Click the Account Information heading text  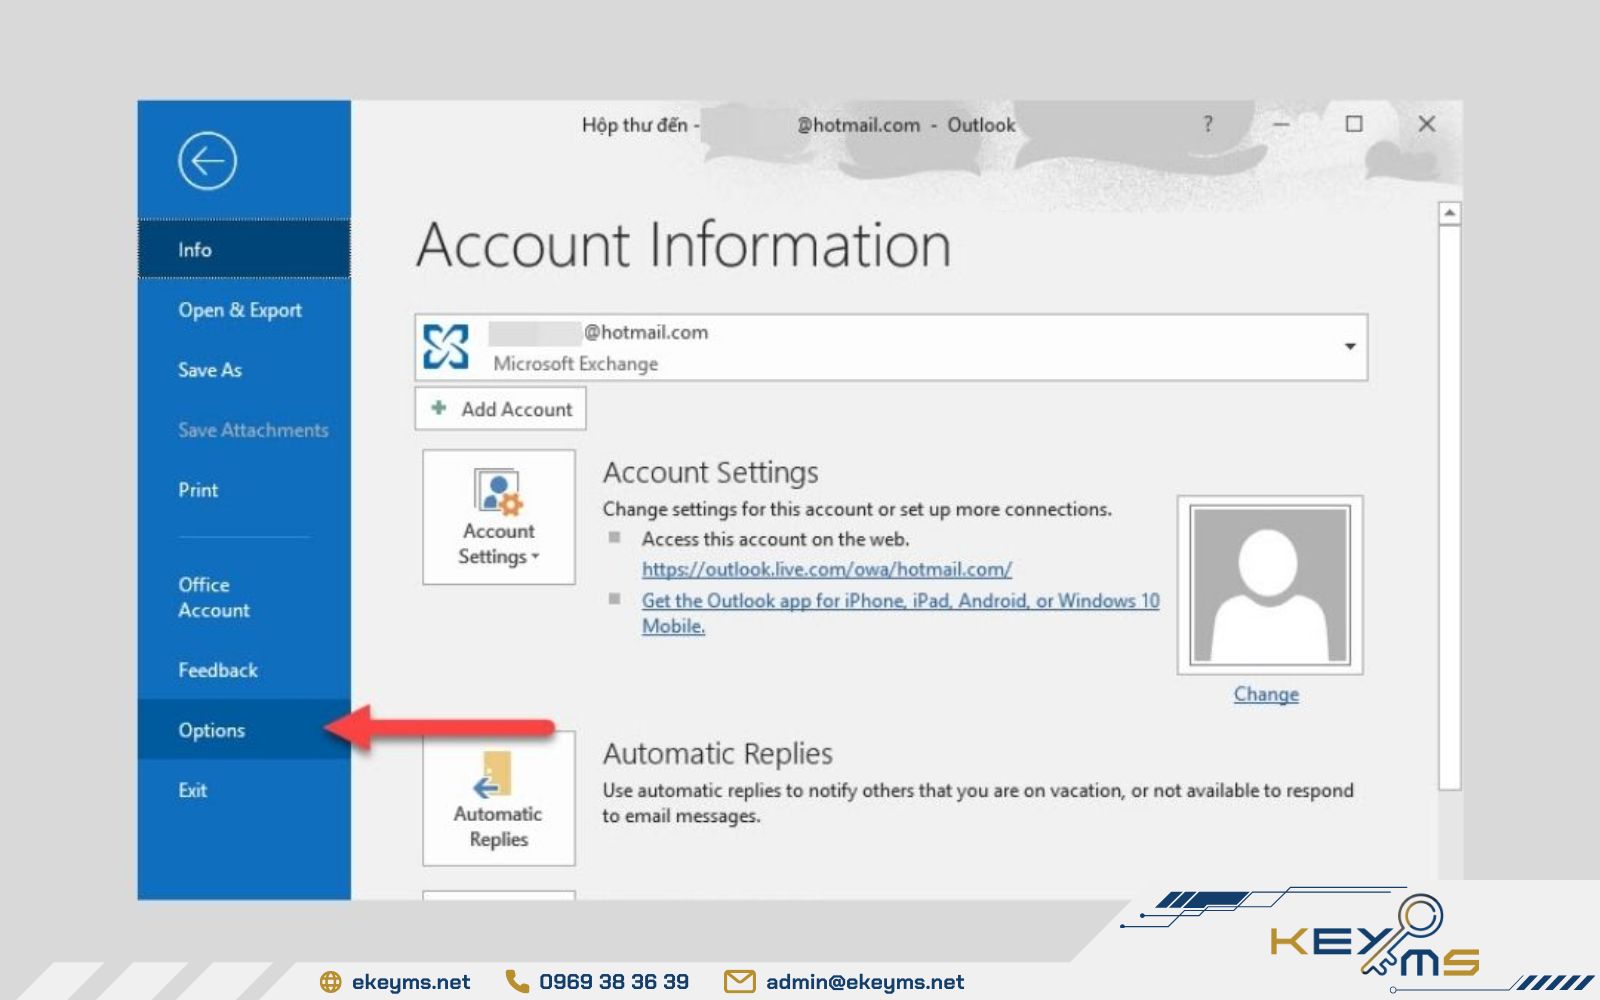coord(684,245)
